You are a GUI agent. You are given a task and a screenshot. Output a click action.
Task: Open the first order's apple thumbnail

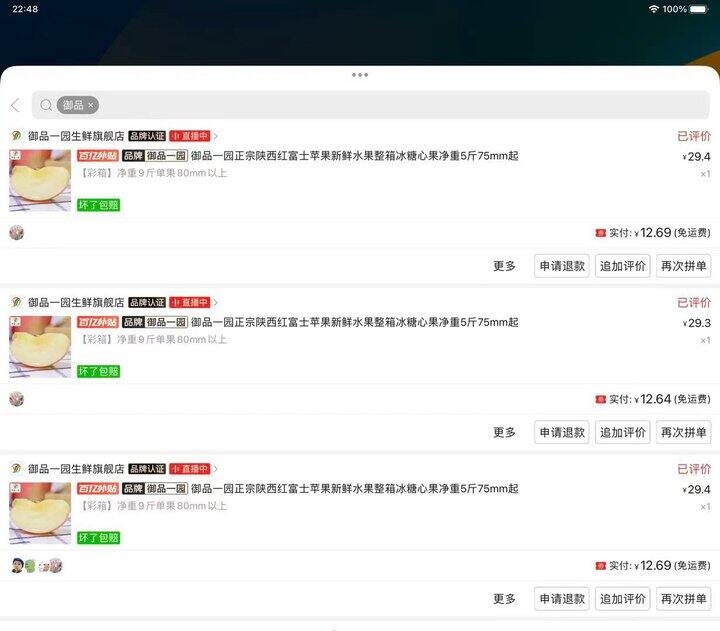coord(40,180)
